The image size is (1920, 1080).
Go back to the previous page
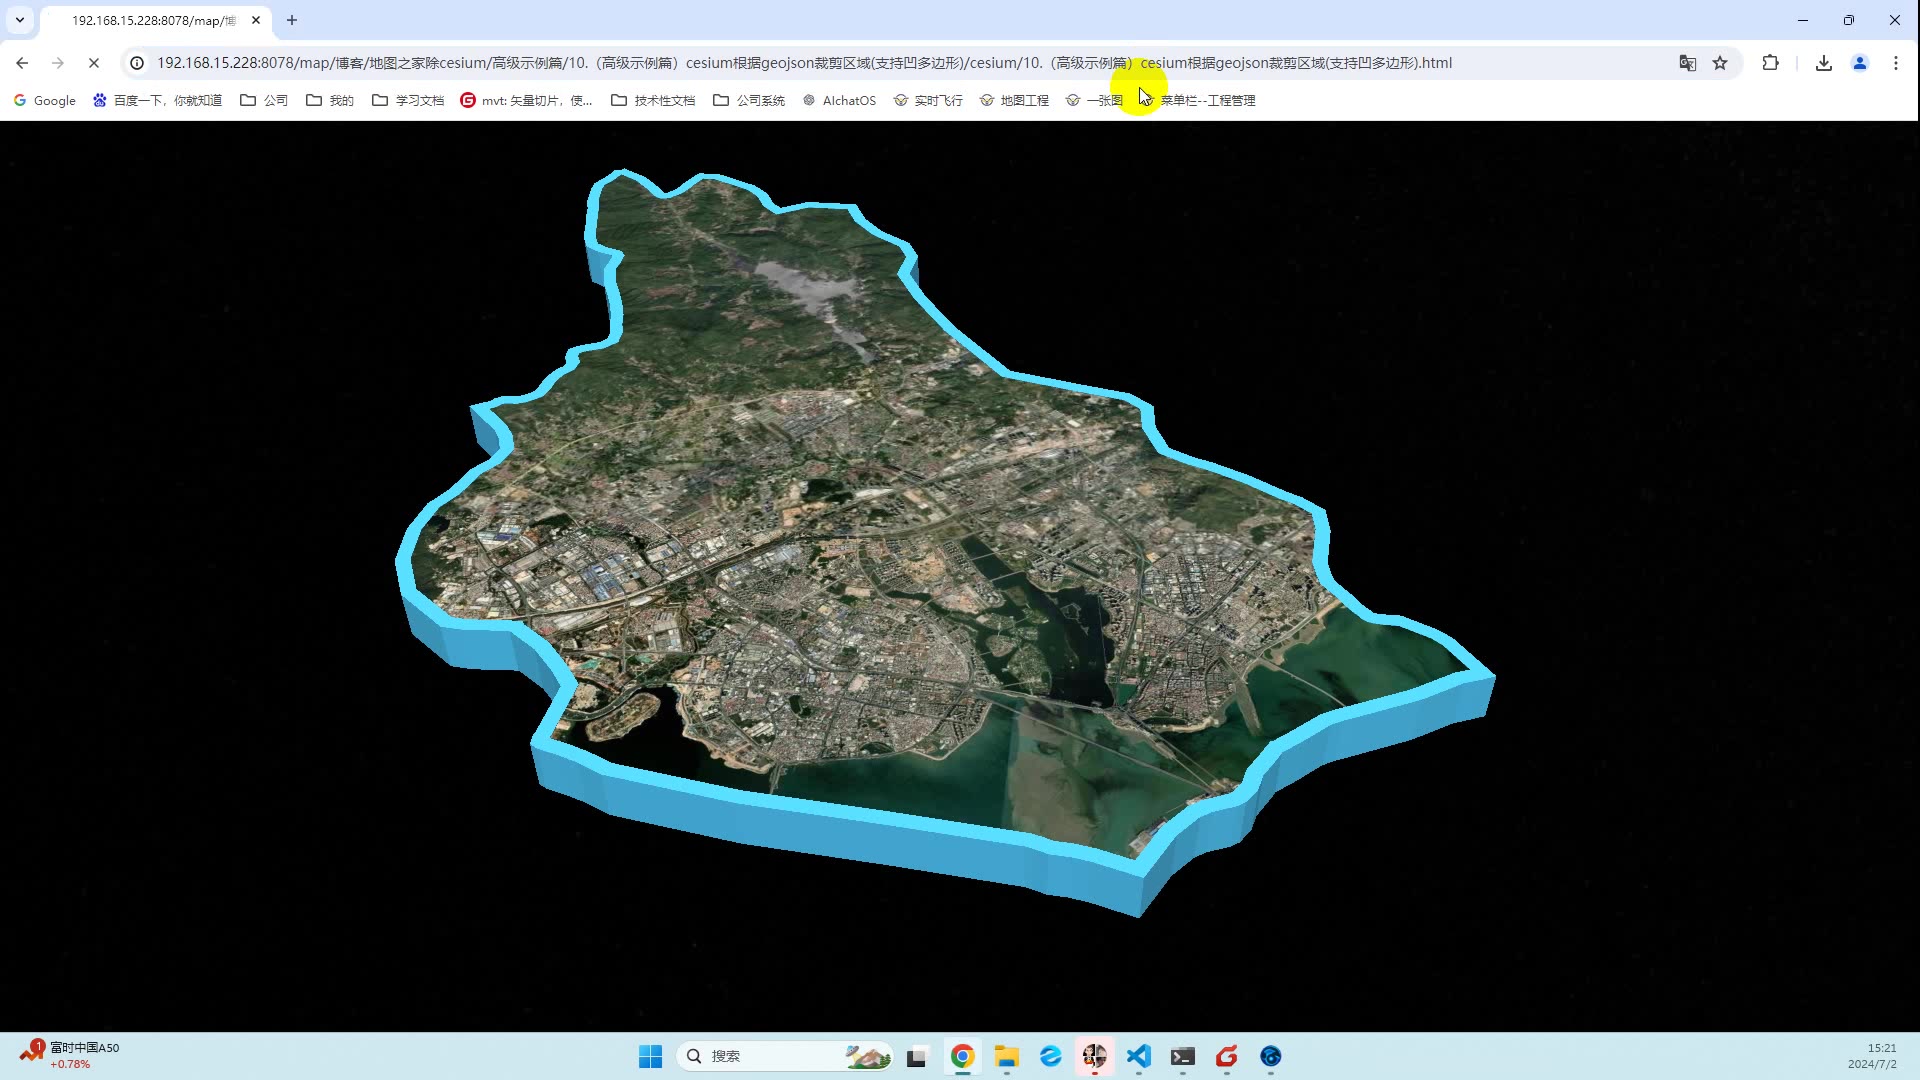(x=22, y=63)
